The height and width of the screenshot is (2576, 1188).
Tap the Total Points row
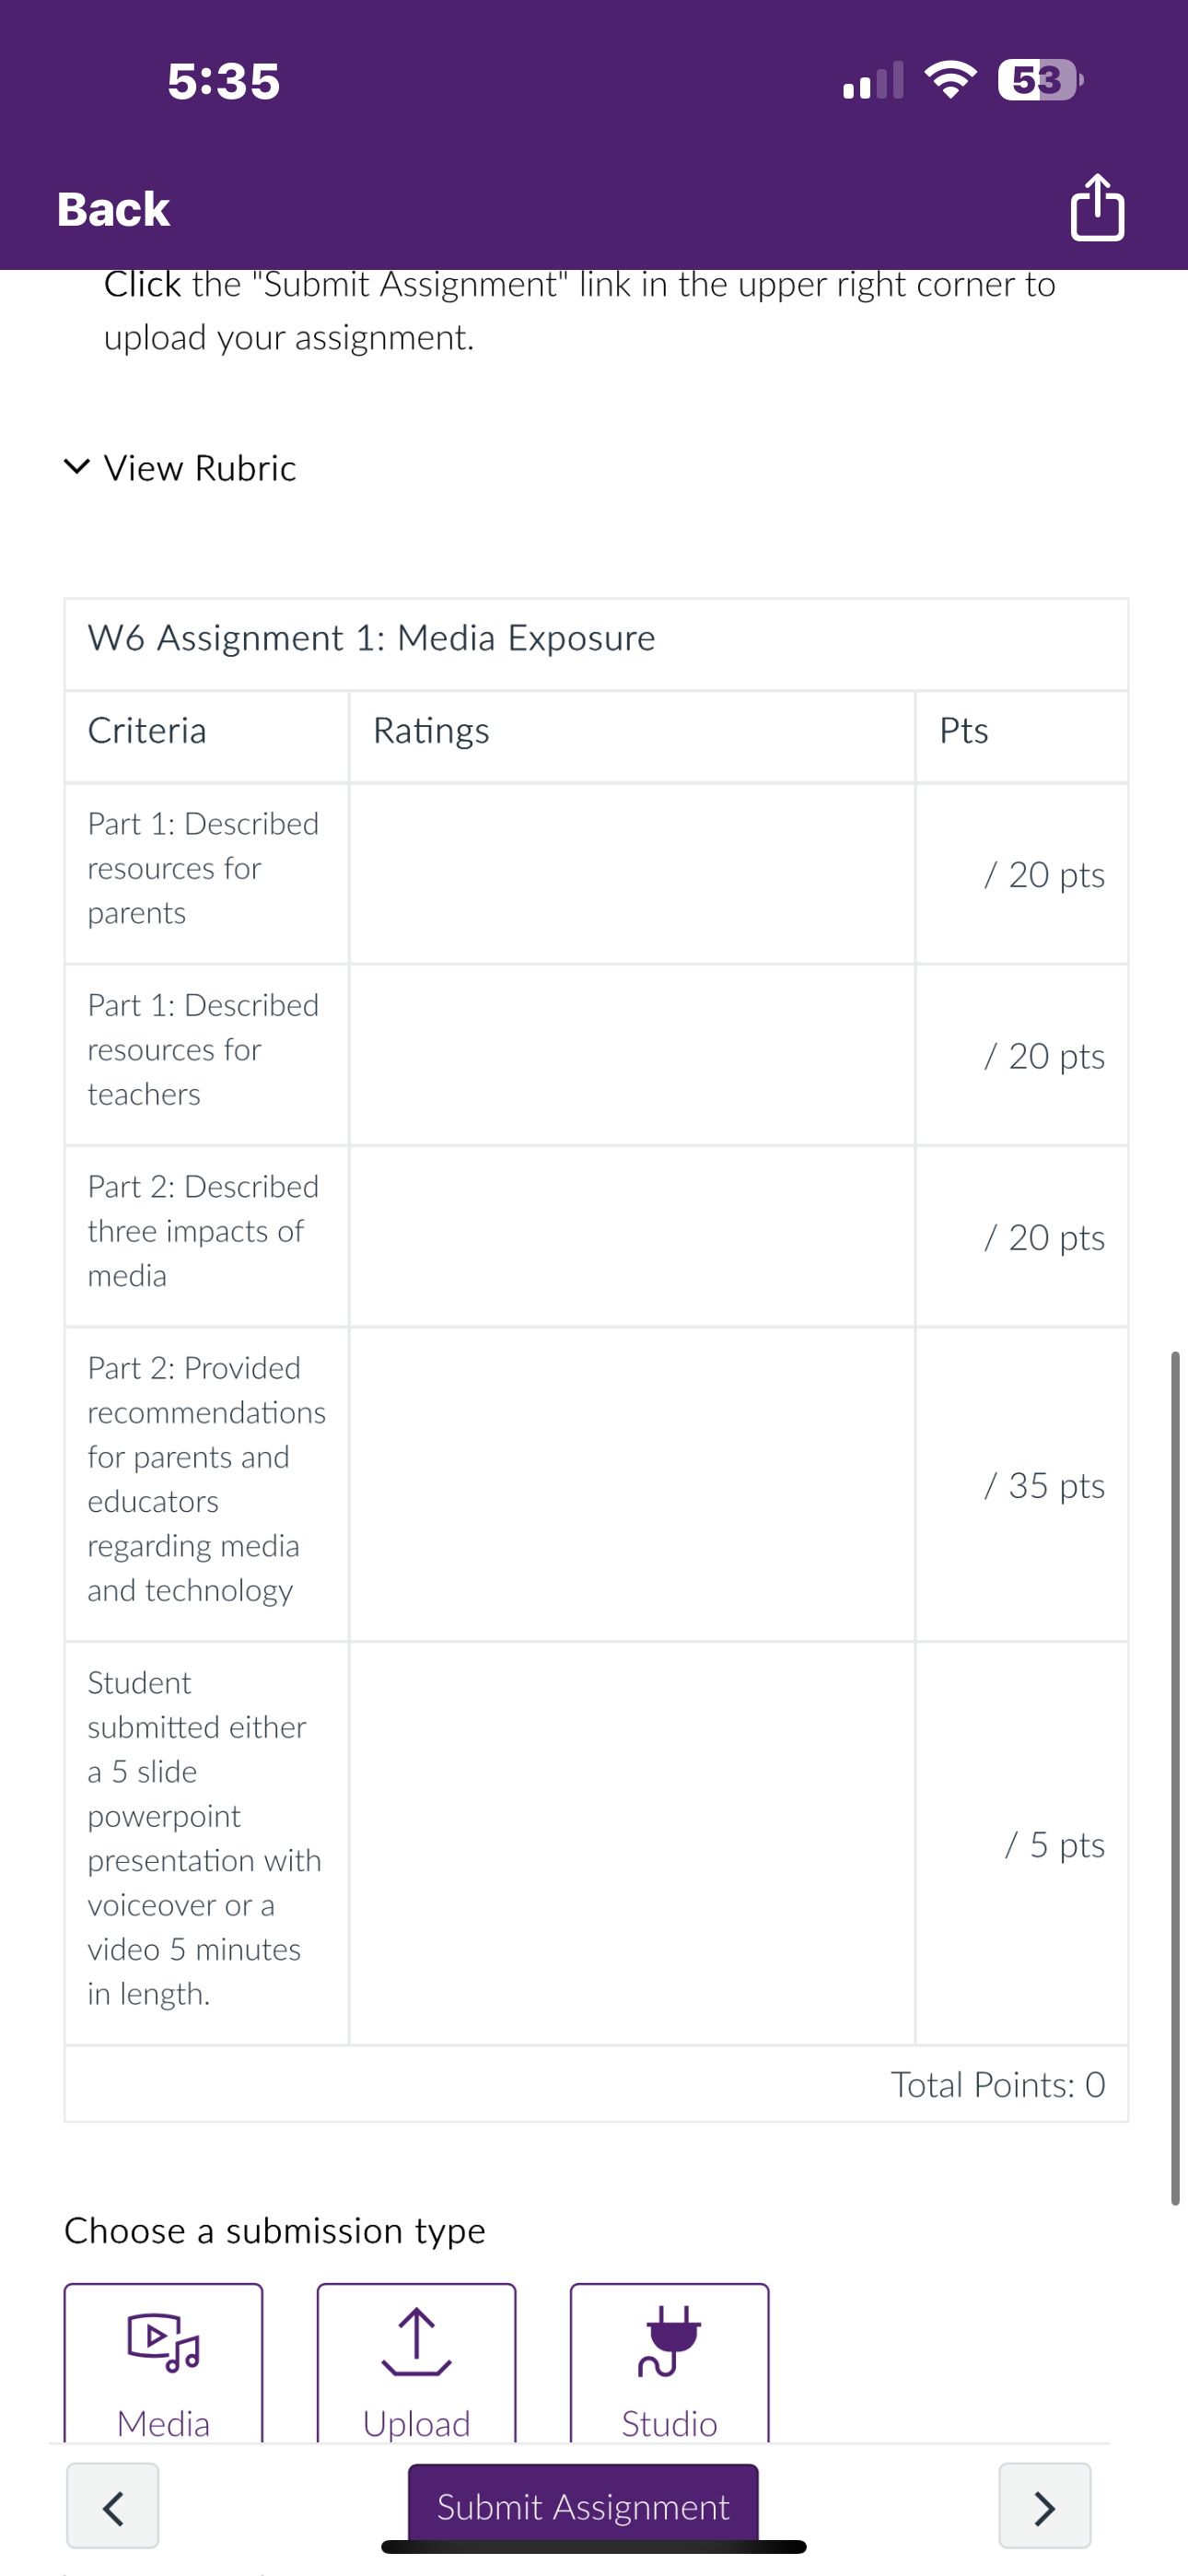coord(596,2084)
